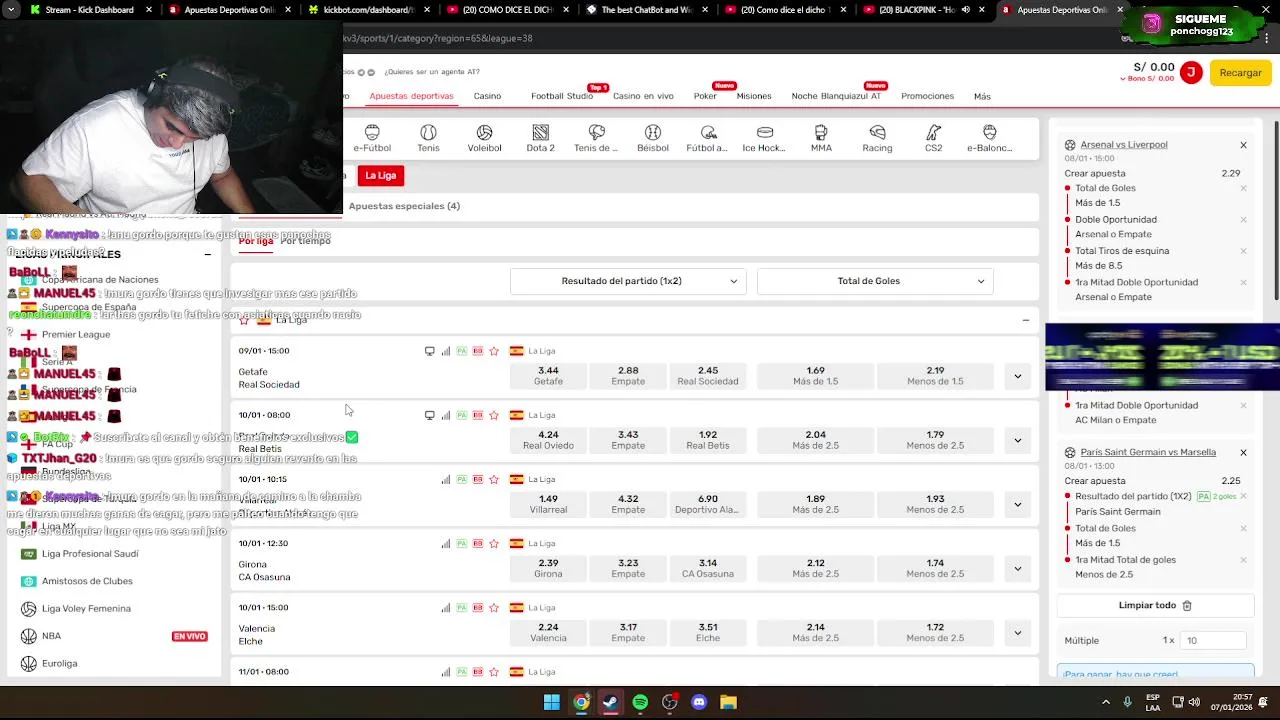Screen dimensions: 1280x720
Task: Open the CS2 category icon
Action: point(933,138)
